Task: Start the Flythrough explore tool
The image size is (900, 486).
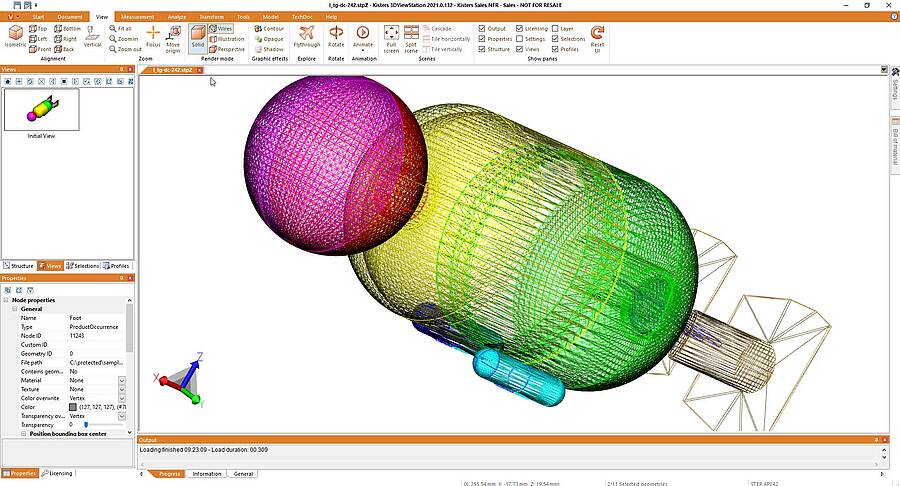Action: click(307, 36)
